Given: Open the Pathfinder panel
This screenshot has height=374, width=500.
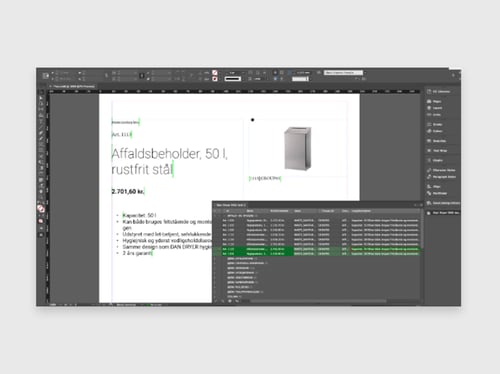Looking at the screenshot, I should [x=437, y=193].
